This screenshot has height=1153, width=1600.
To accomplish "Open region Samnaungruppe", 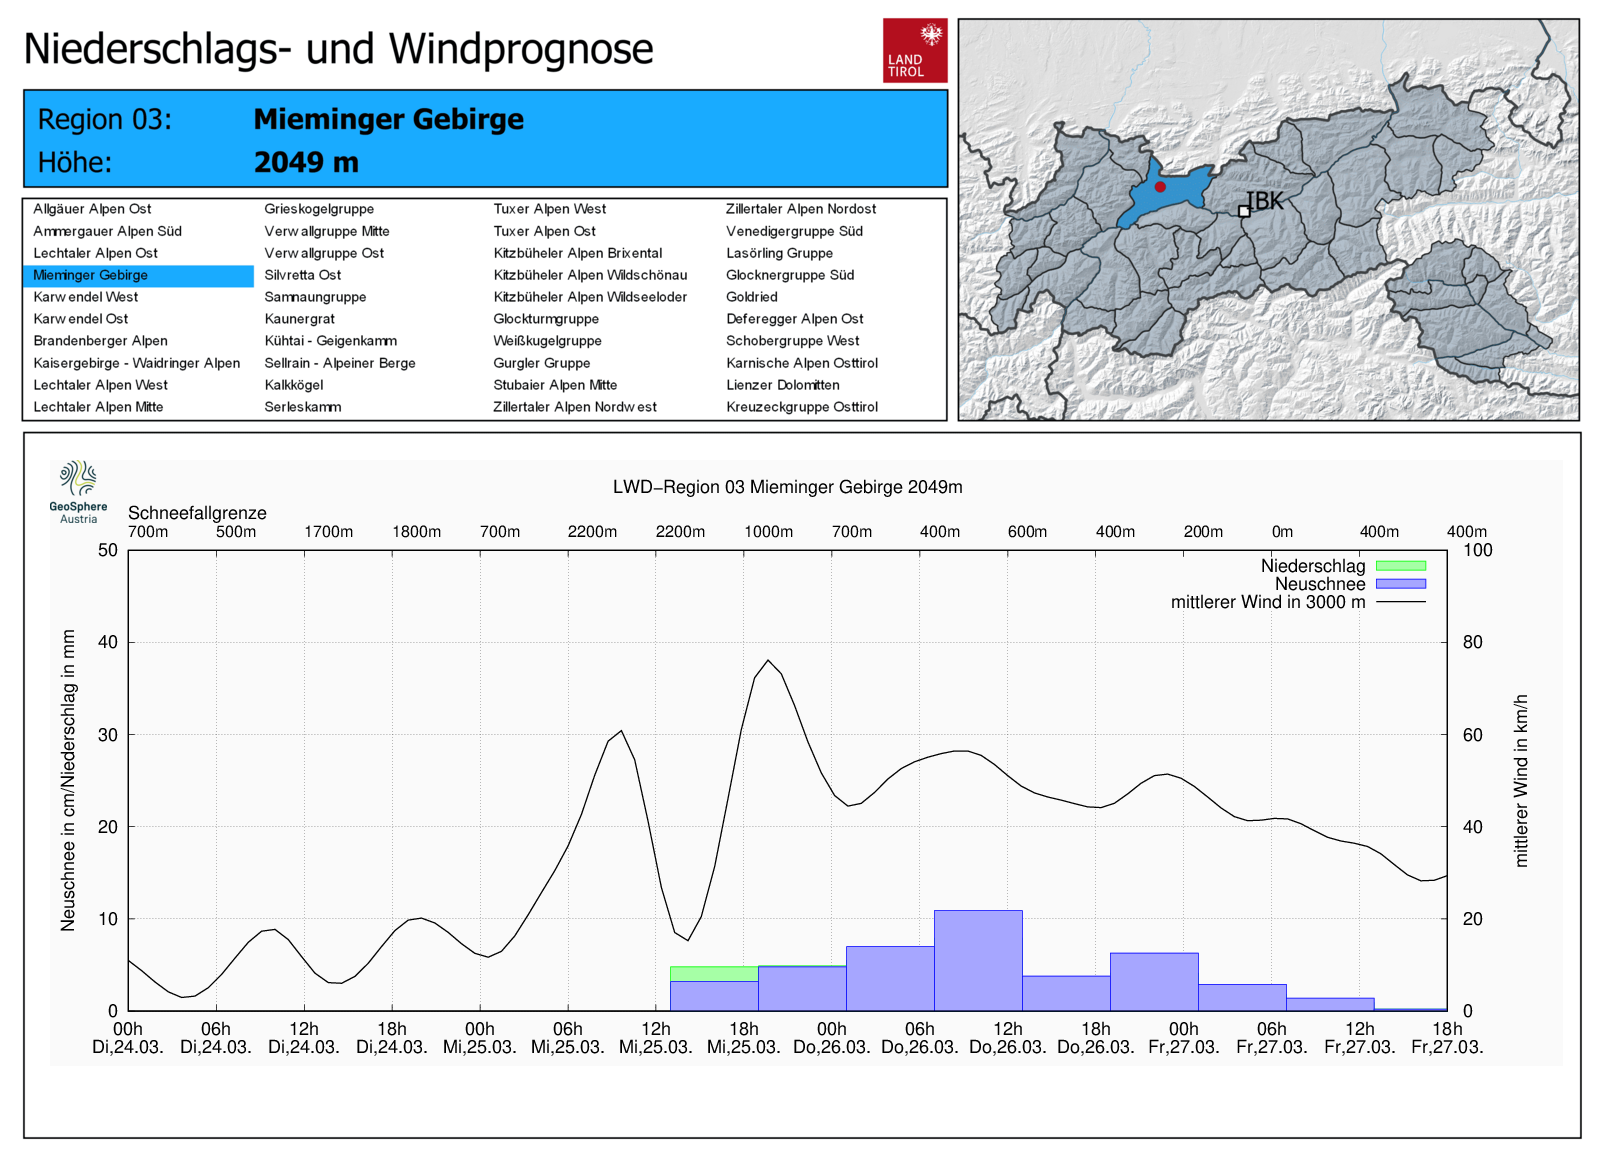I will [x=315, y=297].
